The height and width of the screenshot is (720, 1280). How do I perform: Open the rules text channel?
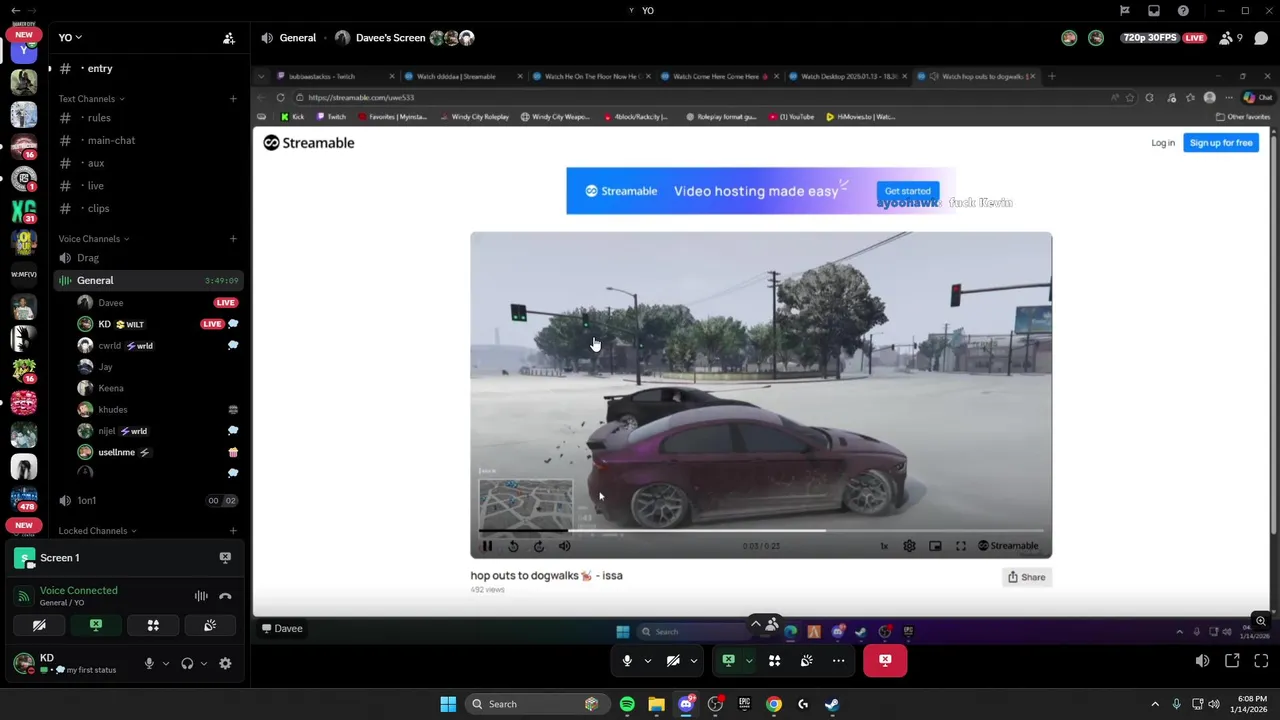click(148, 118)
